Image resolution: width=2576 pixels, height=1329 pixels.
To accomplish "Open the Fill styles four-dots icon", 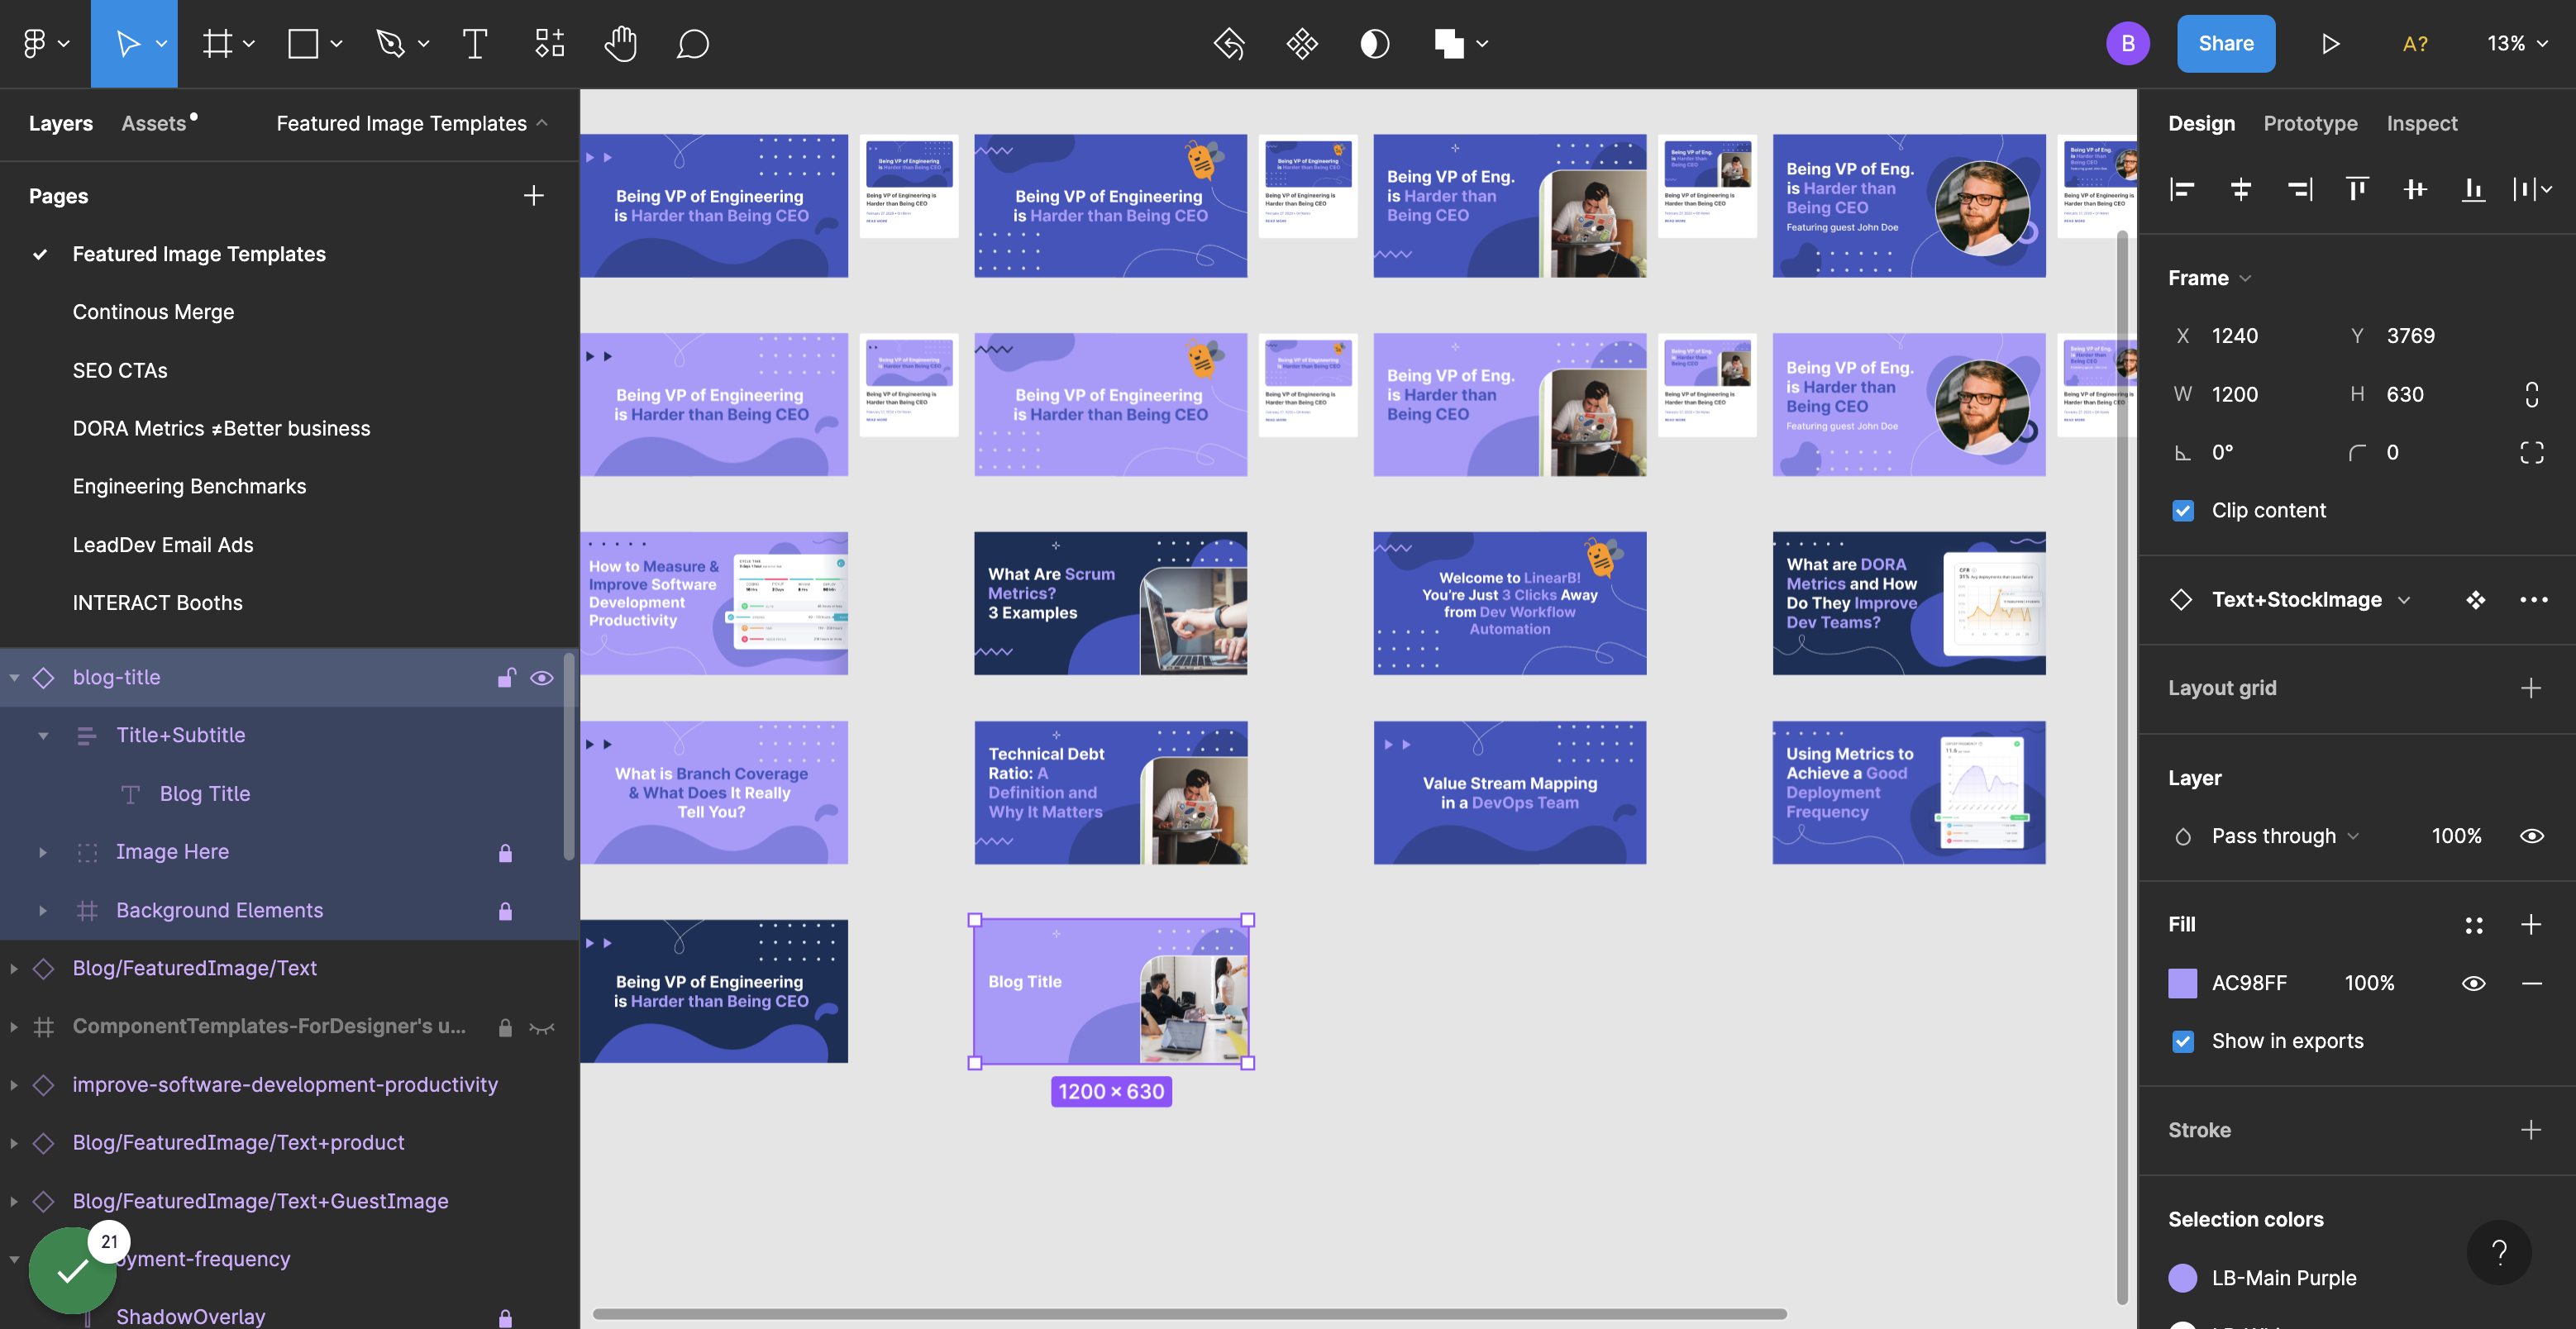I will [x=2474, y=925].
